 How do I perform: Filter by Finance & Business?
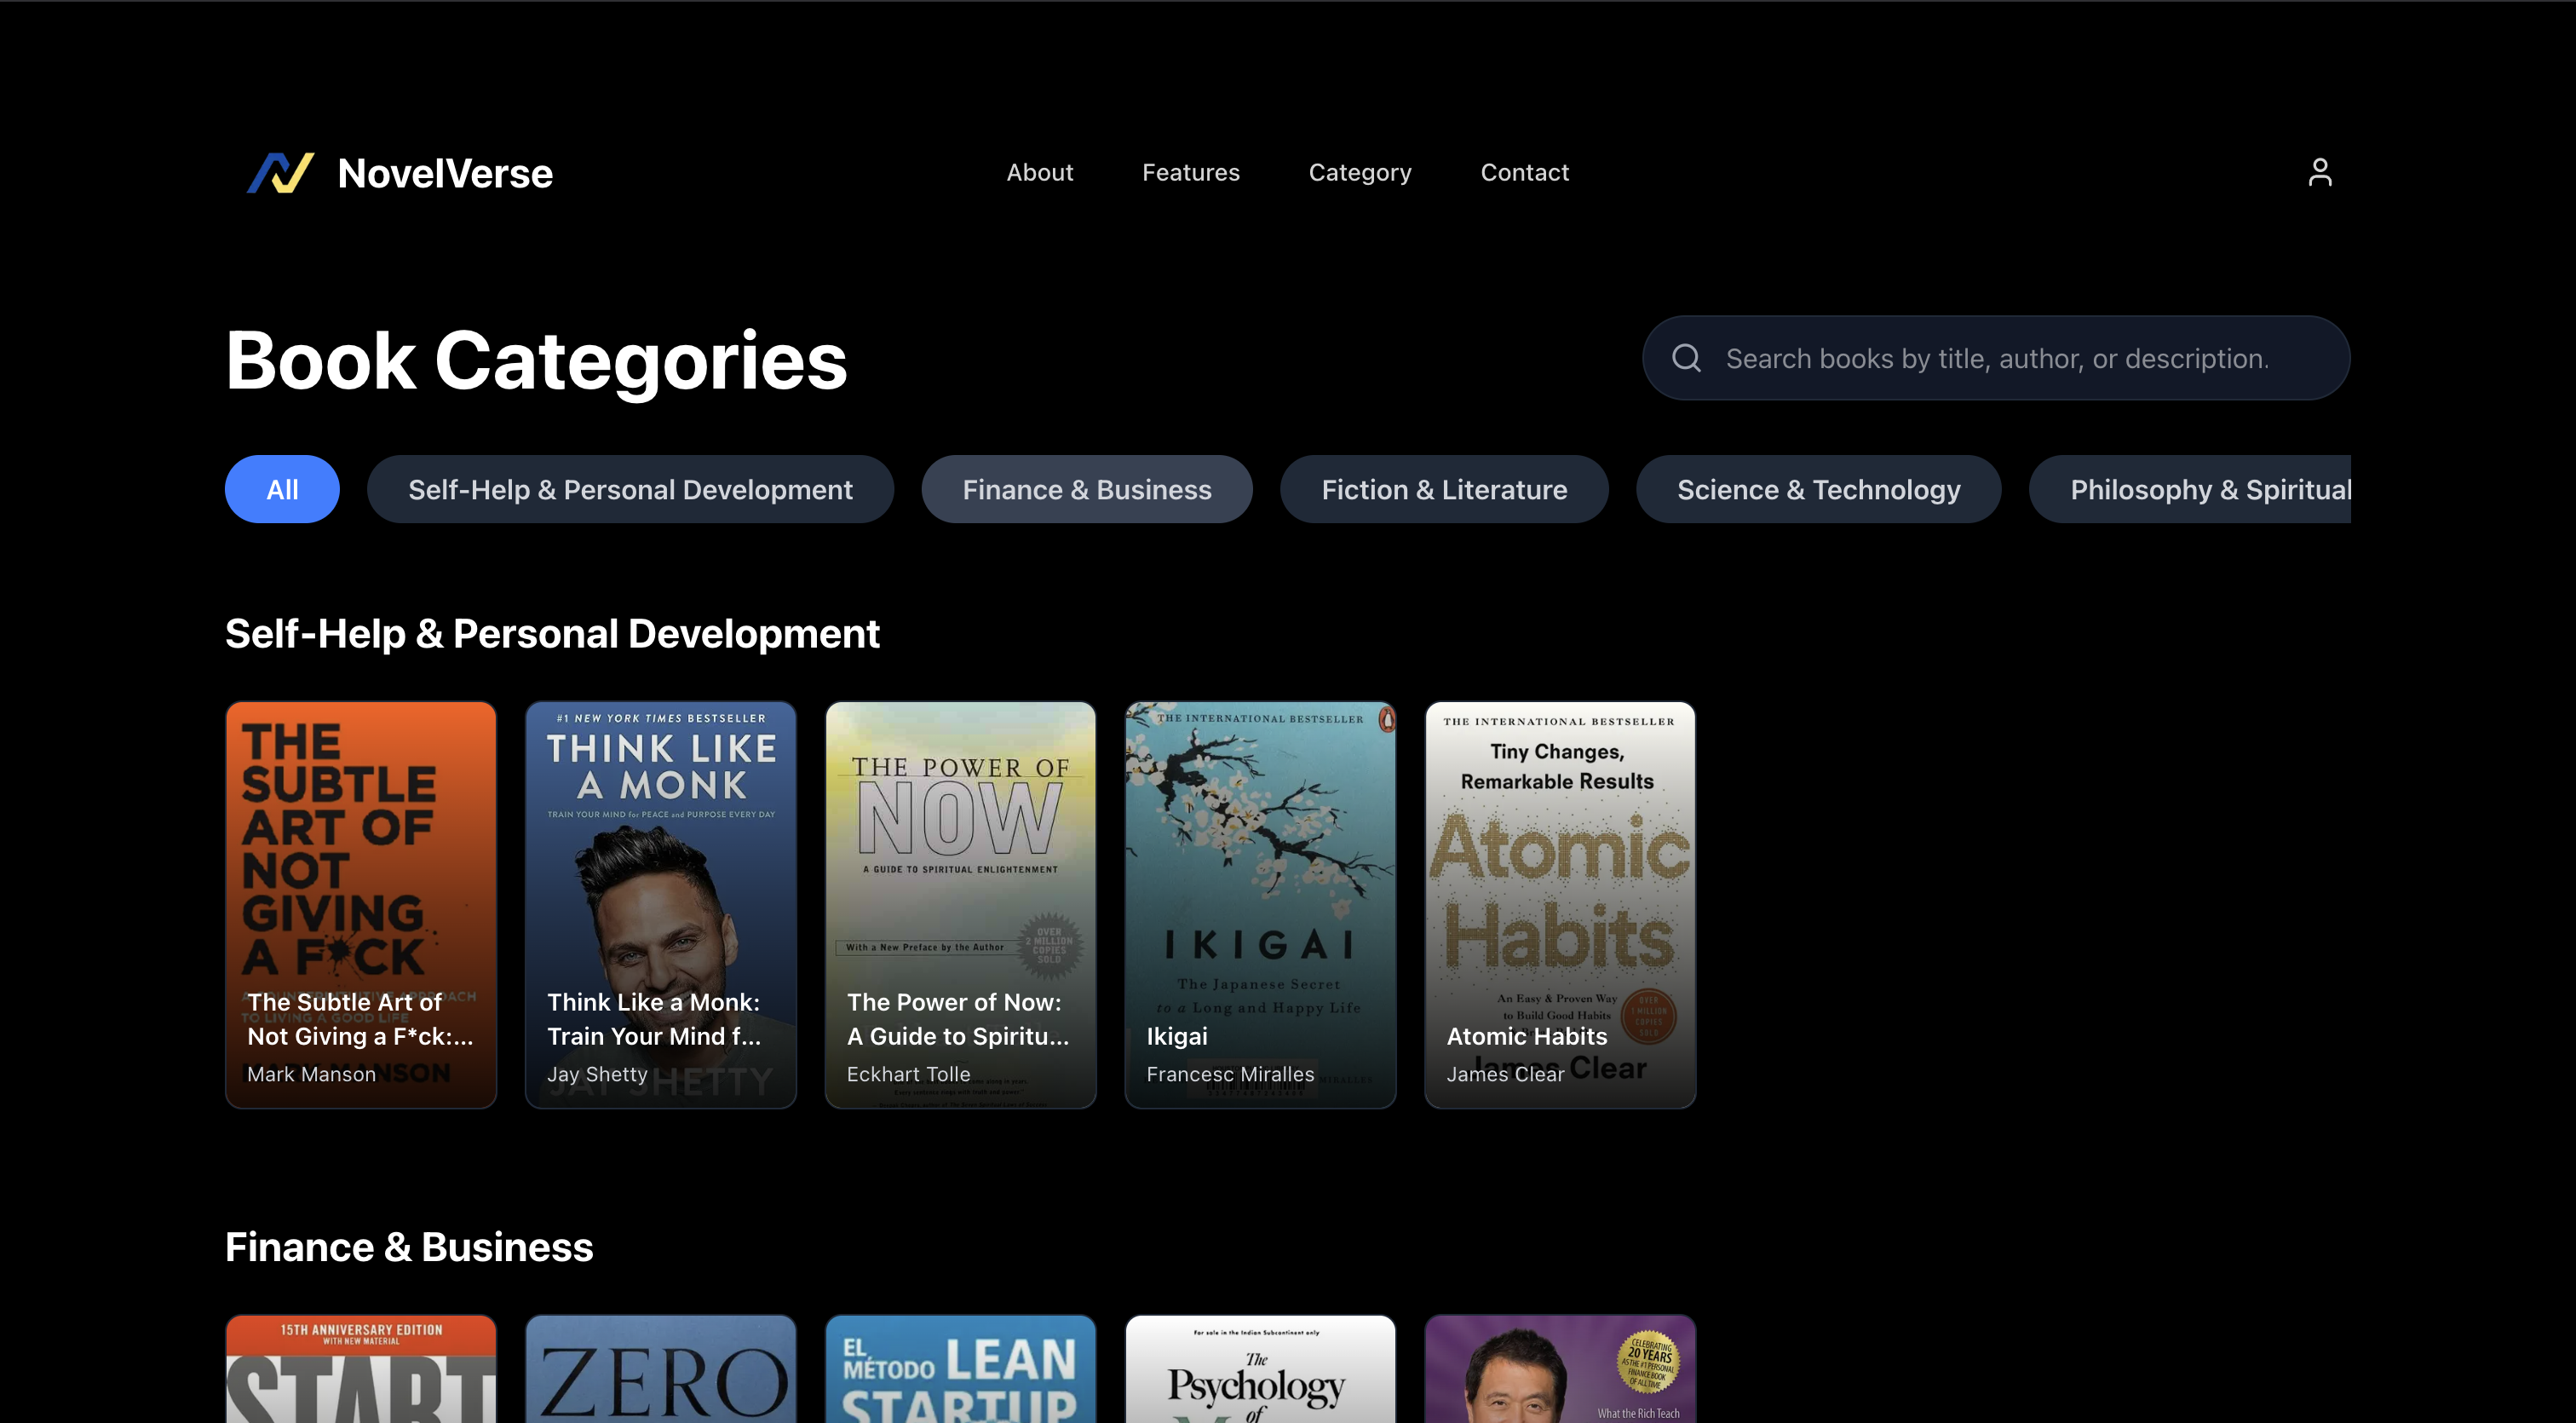(x=1086, y=489)
